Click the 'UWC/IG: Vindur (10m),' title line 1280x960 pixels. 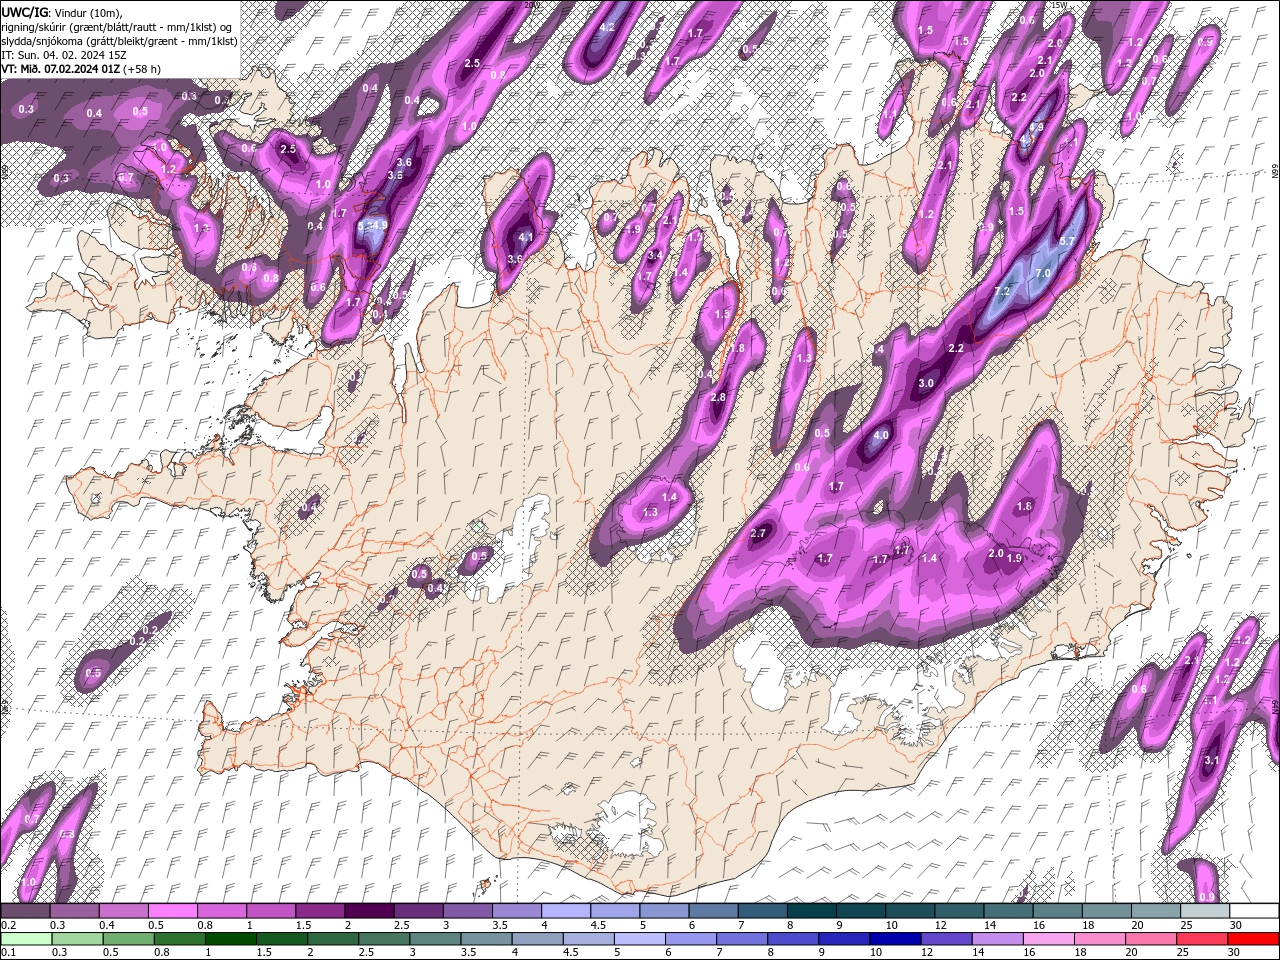point(62,12)
